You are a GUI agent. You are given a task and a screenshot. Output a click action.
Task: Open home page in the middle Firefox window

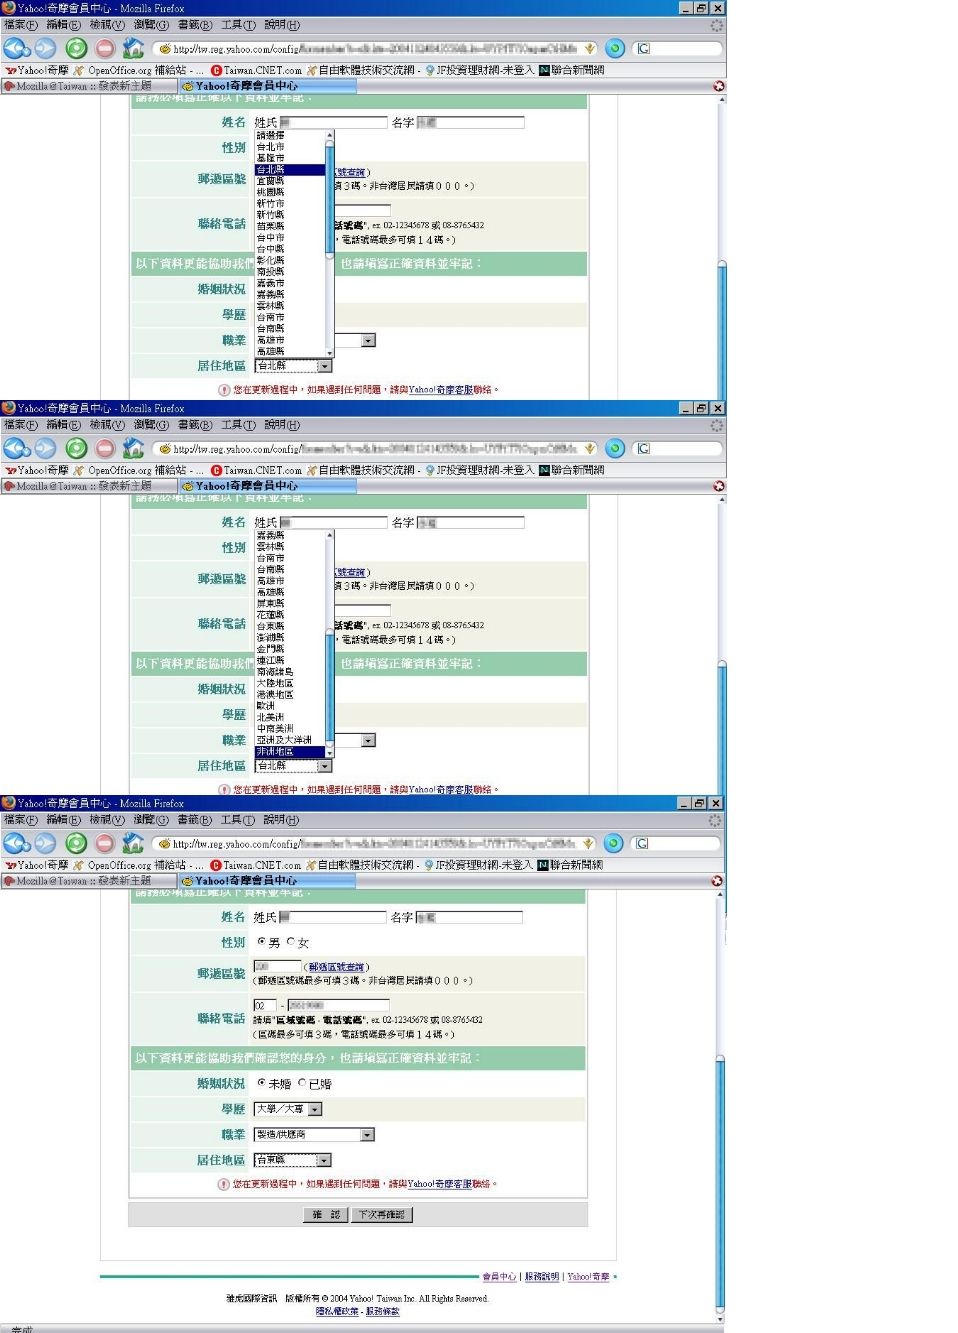[x=133, y=448]
